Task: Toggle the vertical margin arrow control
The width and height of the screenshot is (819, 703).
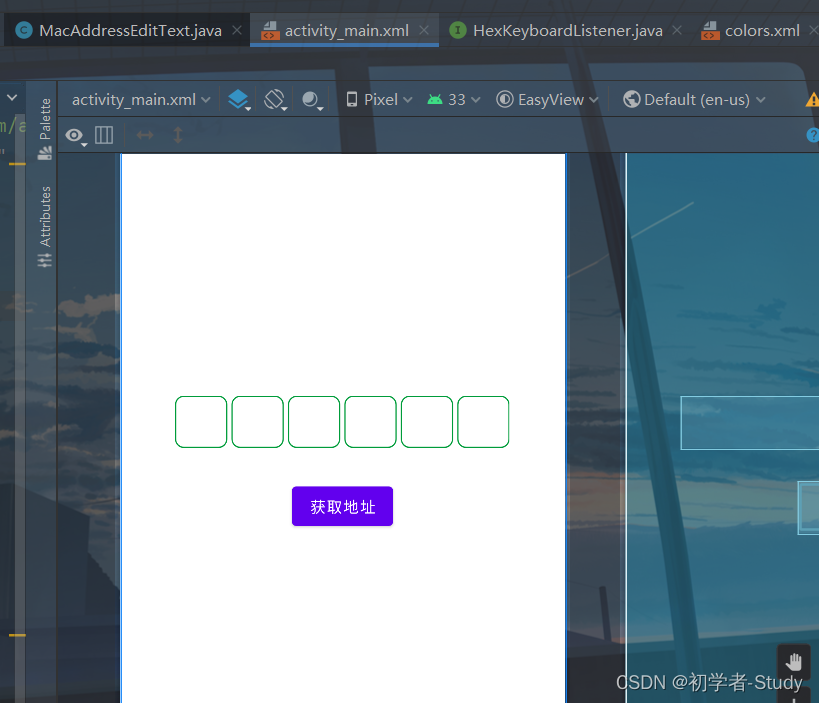Action: pos(178,135)
